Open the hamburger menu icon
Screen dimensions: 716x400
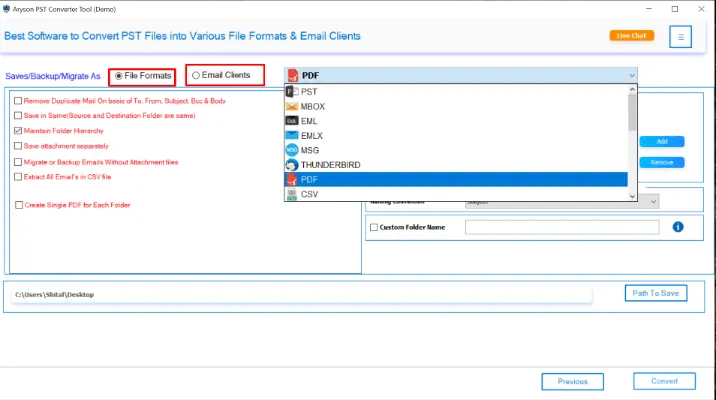pos(680,37)
